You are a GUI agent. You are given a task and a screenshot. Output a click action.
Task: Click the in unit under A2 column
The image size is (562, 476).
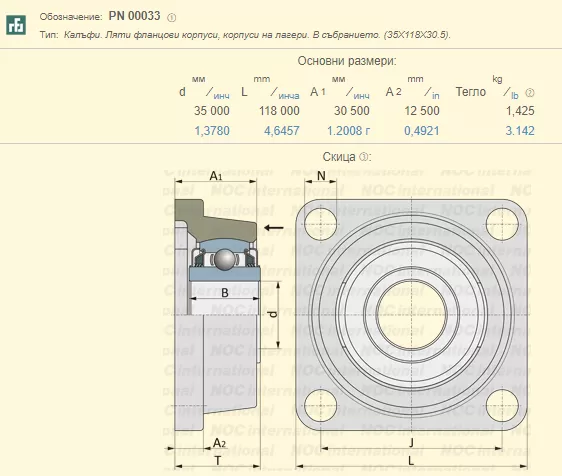coord(435,96)
